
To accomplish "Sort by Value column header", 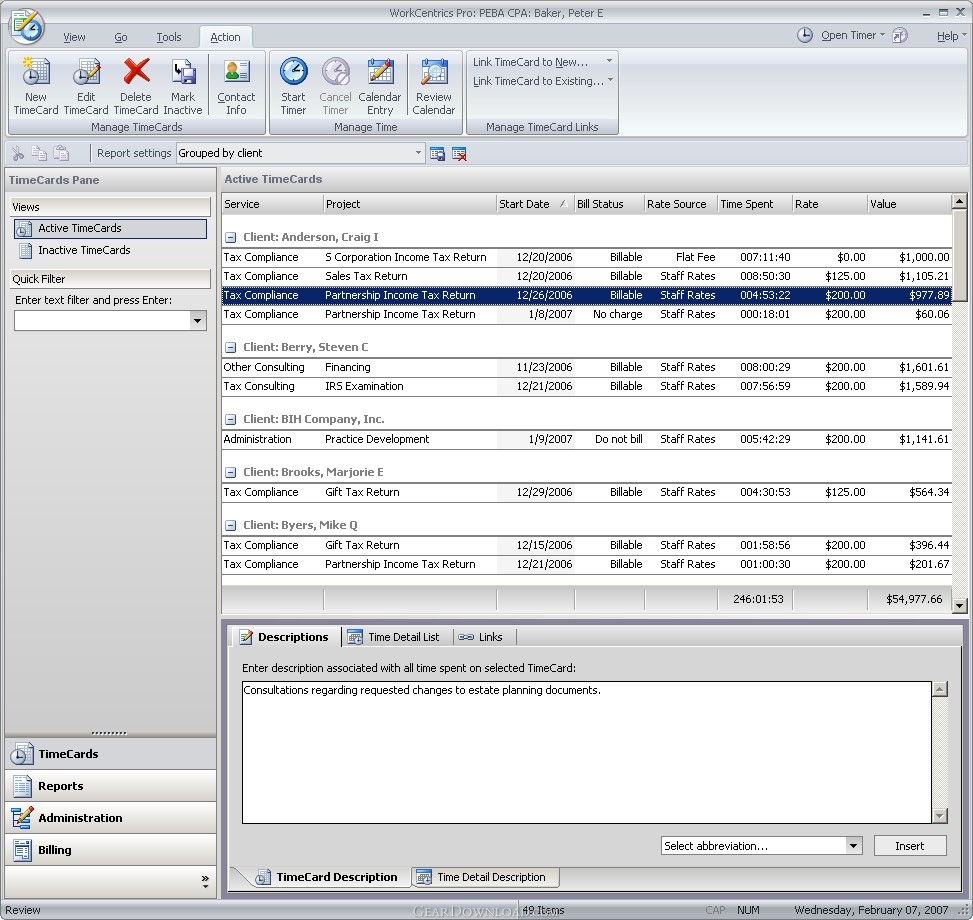I will (x=908, y=204).
